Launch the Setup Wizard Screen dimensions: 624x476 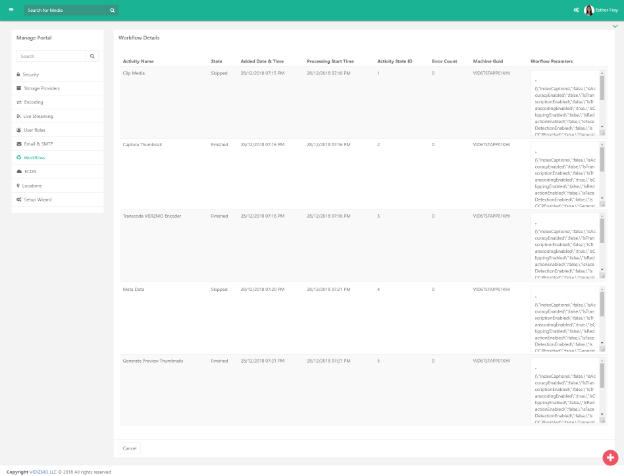click(x=36, y=199)
